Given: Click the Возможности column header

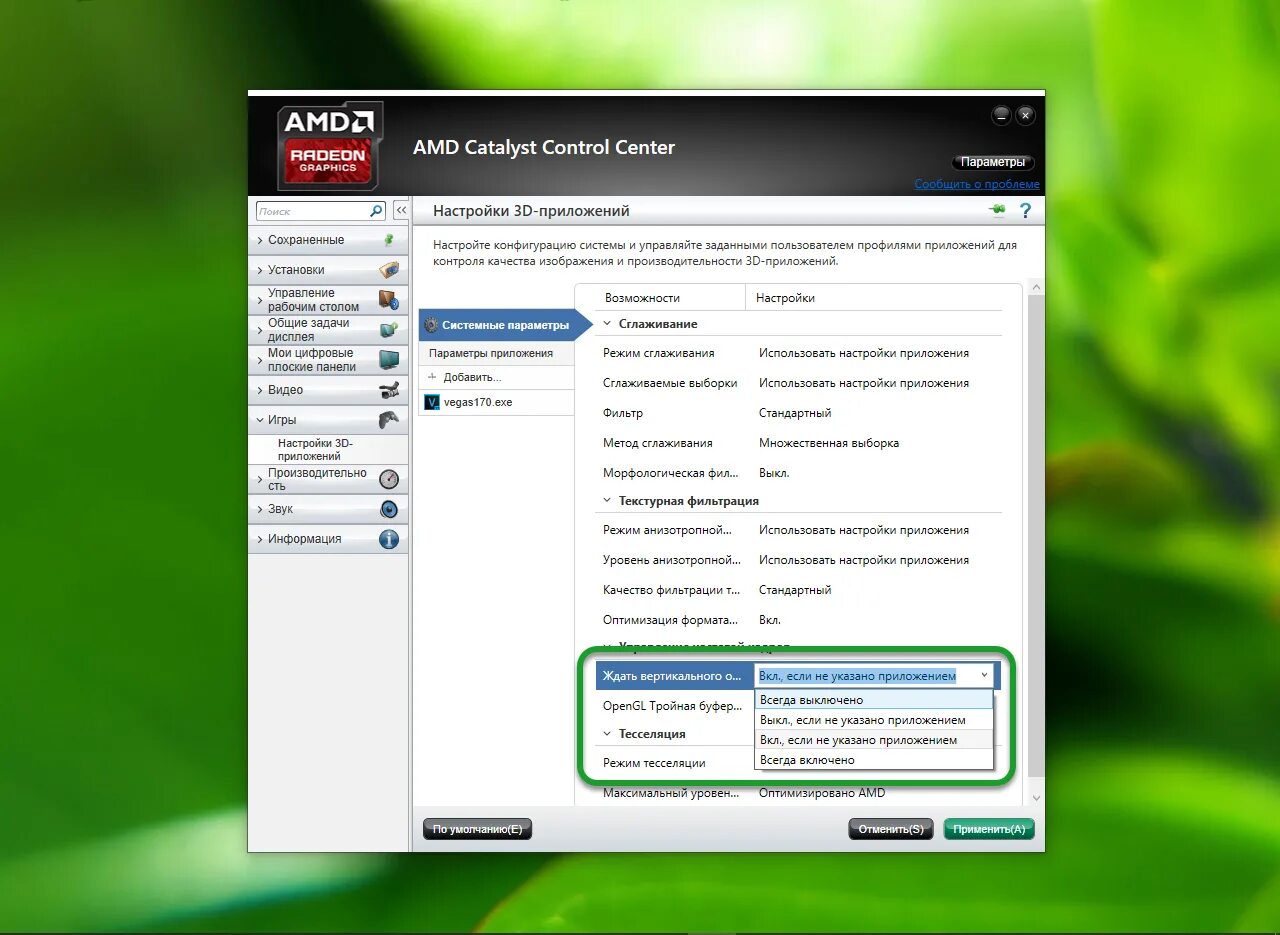Looking at the screenshot, I should [x=642, y=298].
